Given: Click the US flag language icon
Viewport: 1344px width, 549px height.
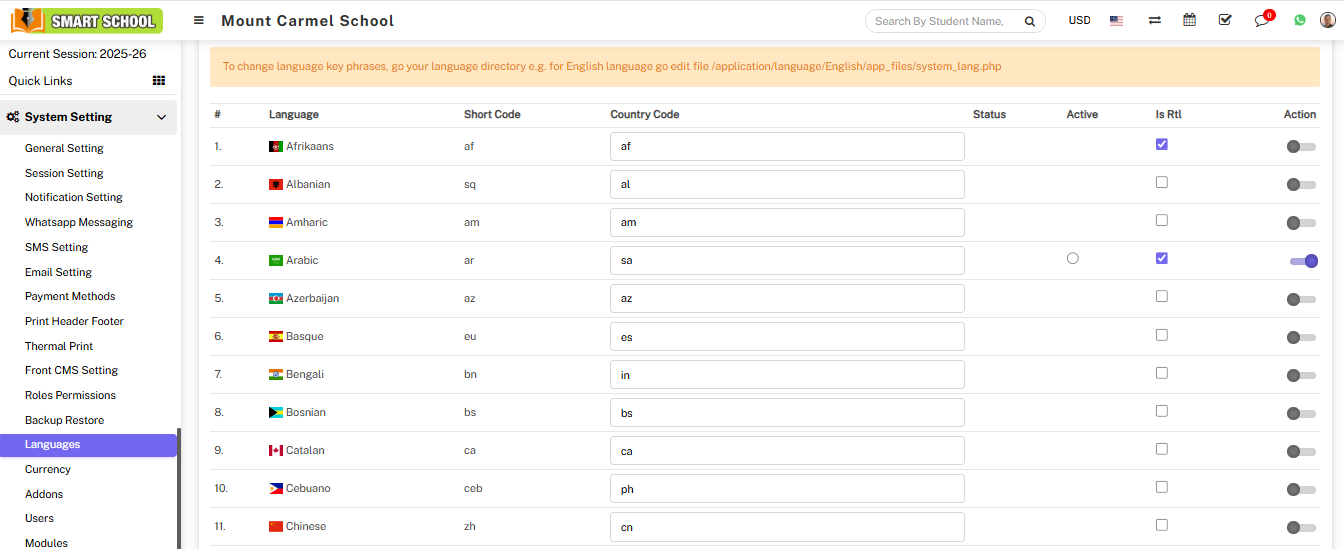Looking at the screenshot, I should (x=1116, y=20).
